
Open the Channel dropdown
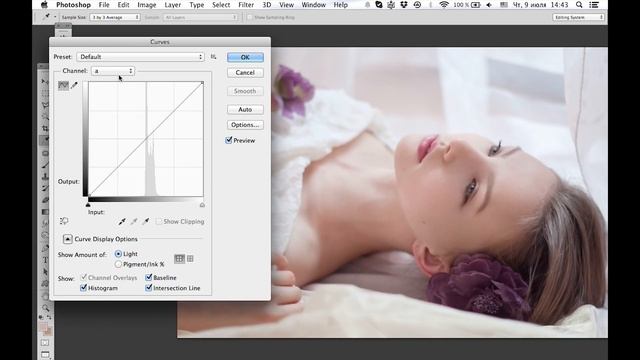click(113, 71)
